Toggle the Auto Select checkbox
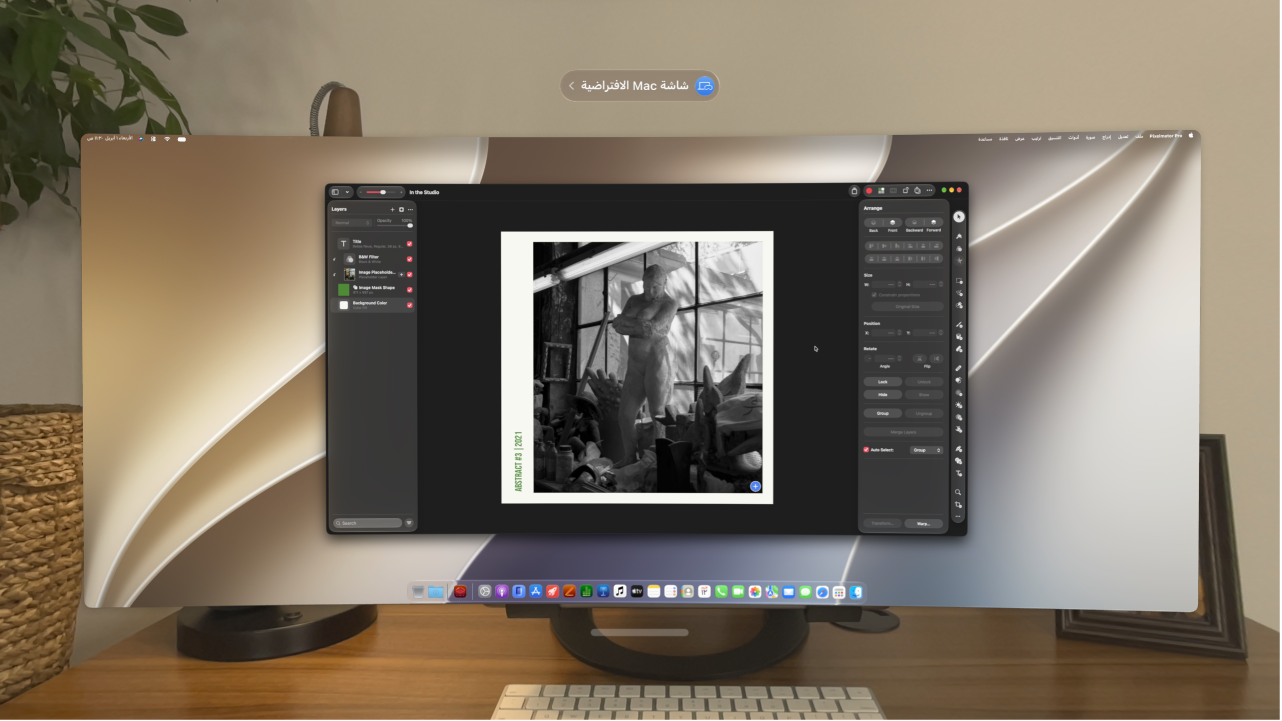This screenshot has width=1282, height=721. [x=866, y=450]
